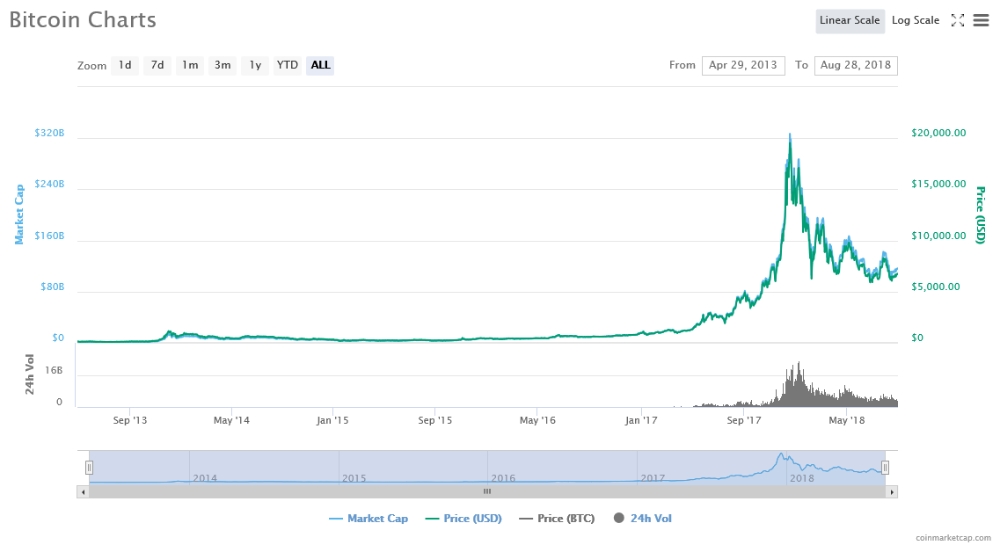Grab the right navigator range handle
Screen dimensions: 1000x545
click(885, 467)
